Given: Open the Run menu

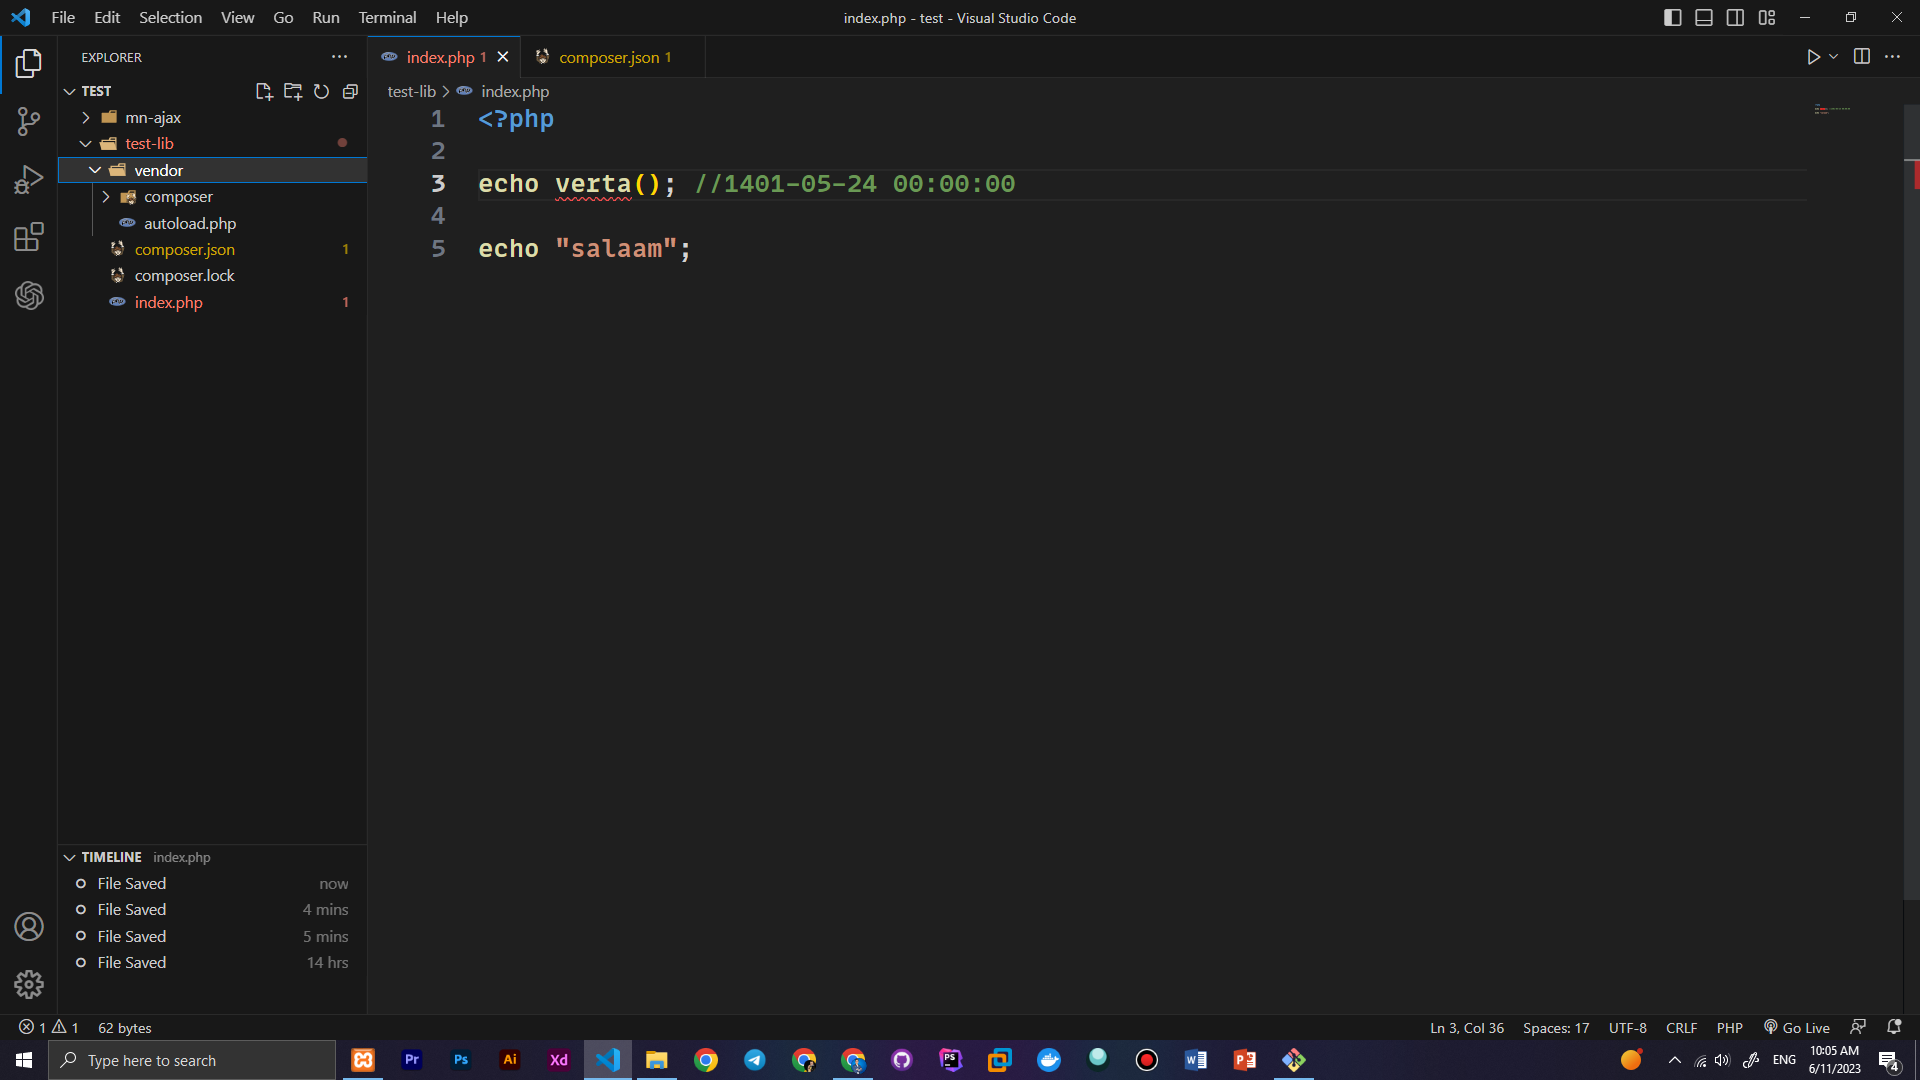Looking at the screenshot, I should click(326, 18).
